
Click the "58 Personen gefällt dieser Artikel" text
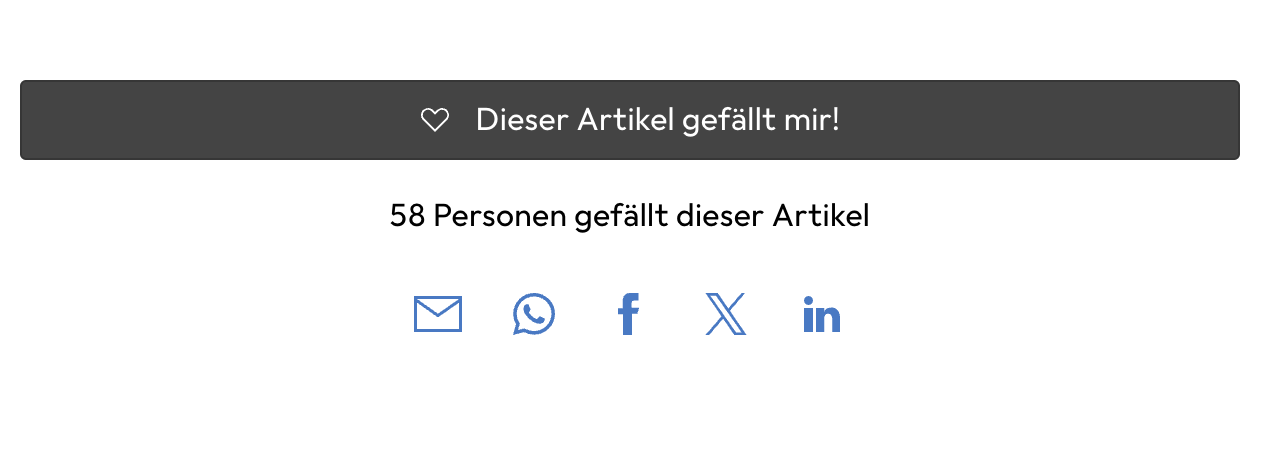(629, 216)
